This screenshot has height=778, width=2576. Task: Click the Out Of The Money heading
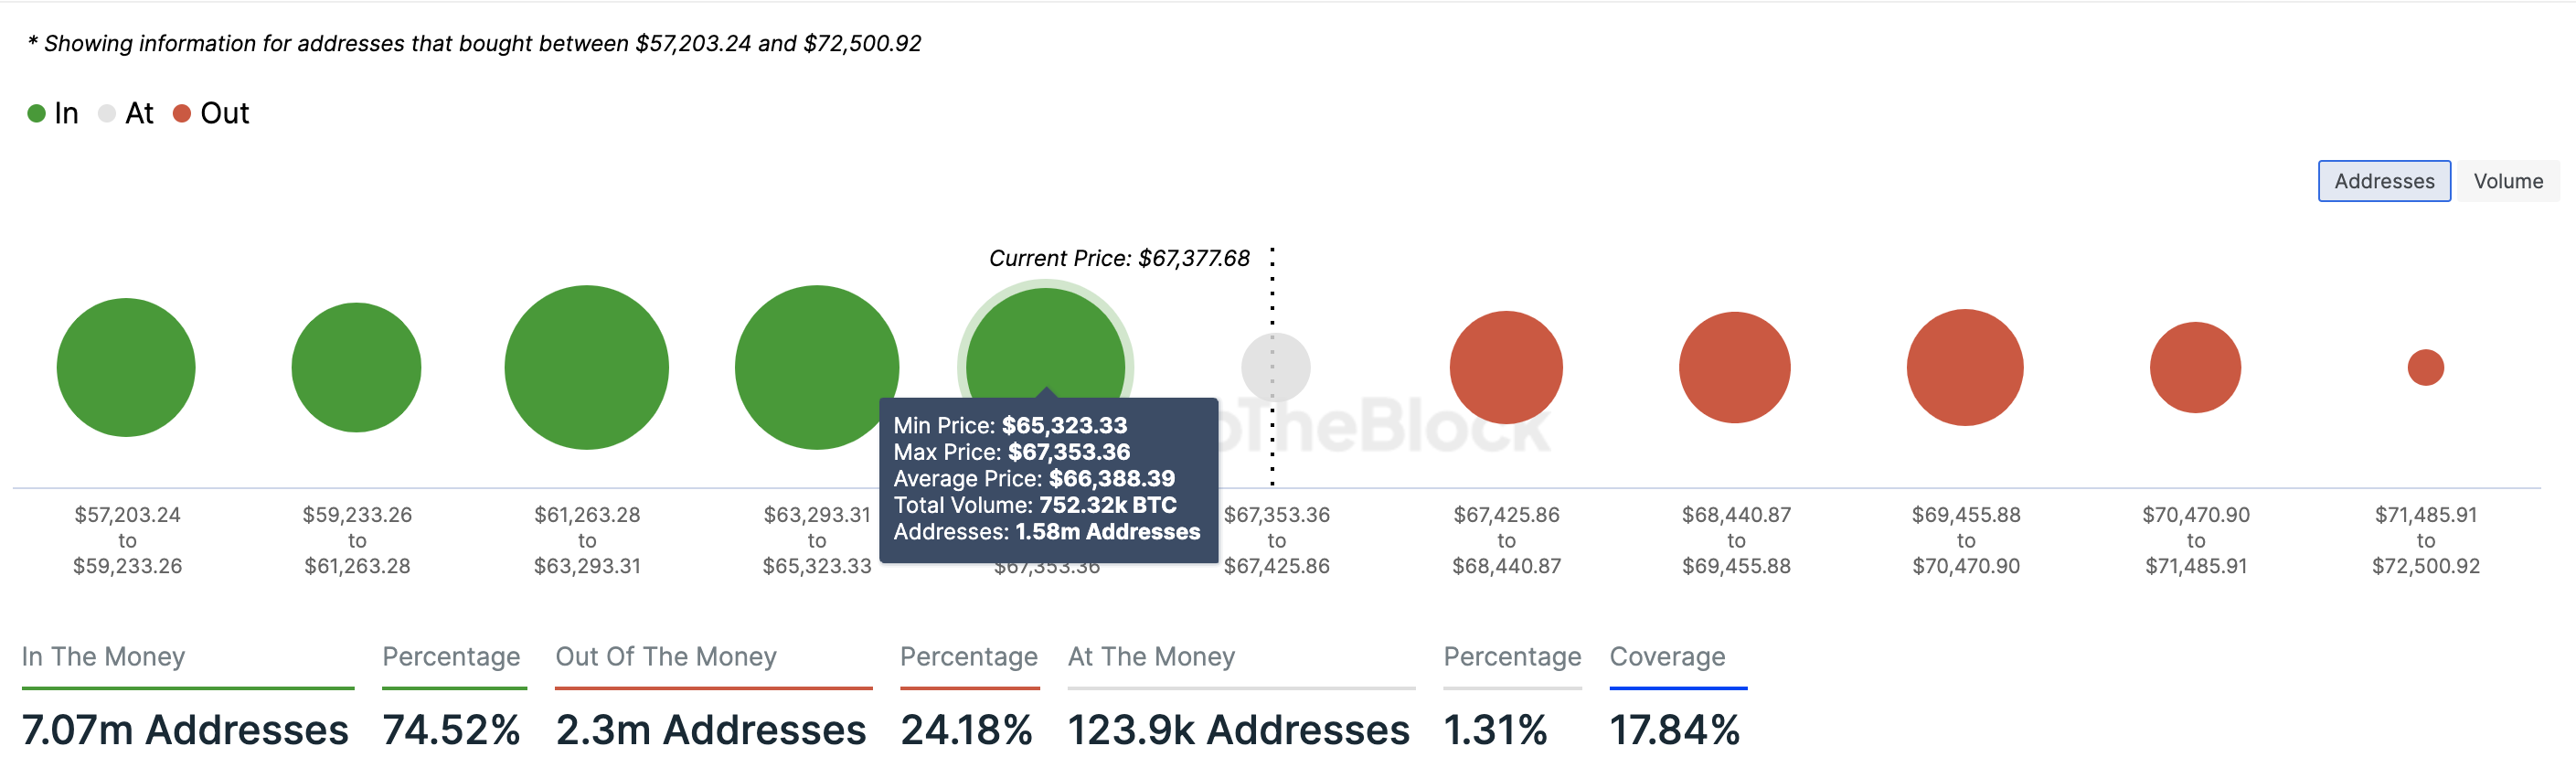point(665,656)
